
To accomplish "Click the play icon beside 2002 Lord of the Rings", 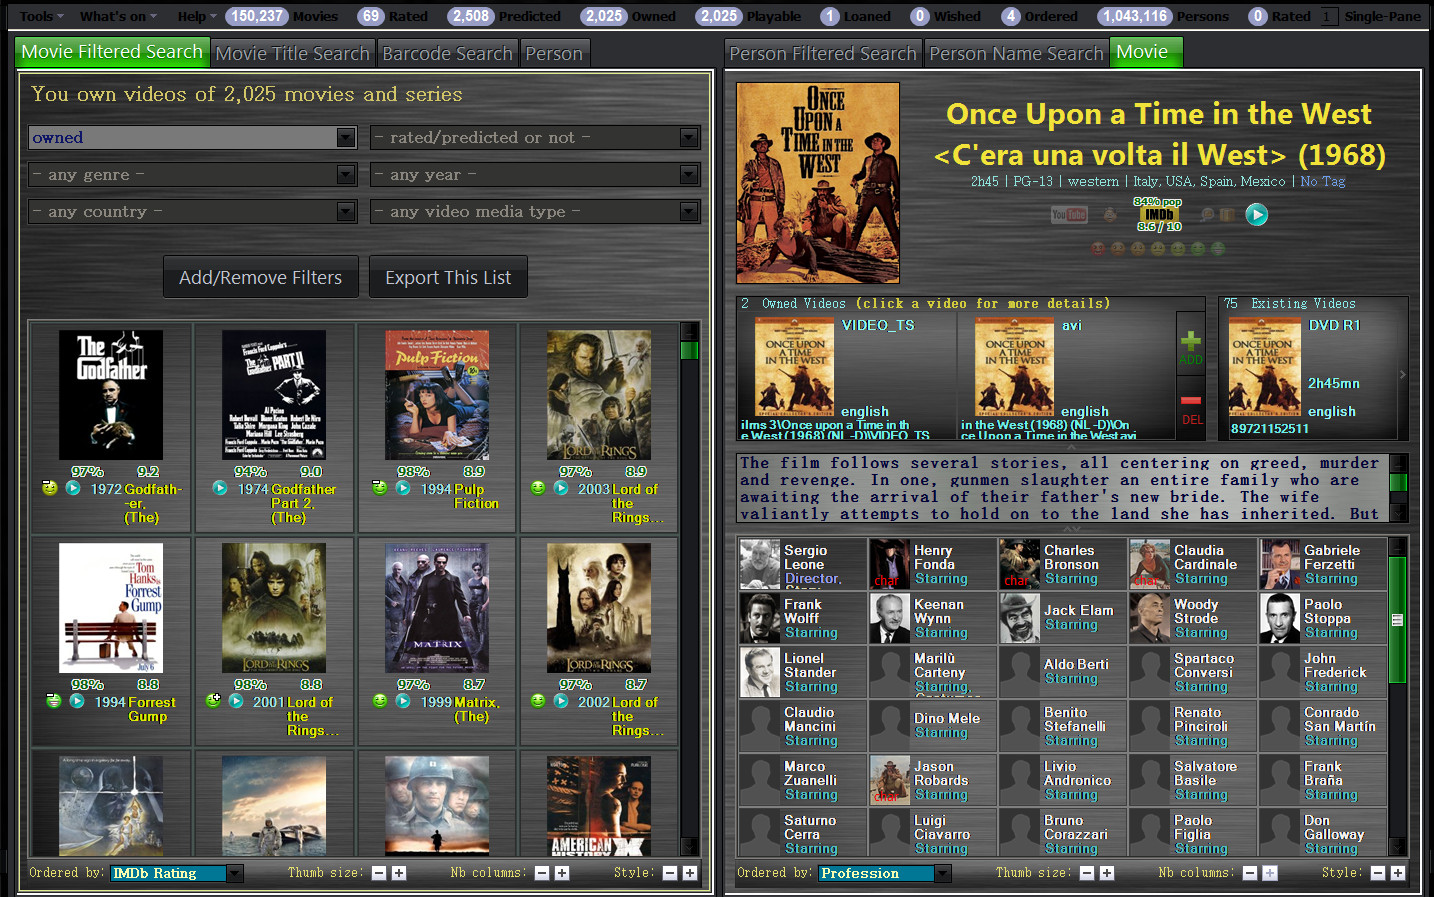I will click(x=561, y=701).
